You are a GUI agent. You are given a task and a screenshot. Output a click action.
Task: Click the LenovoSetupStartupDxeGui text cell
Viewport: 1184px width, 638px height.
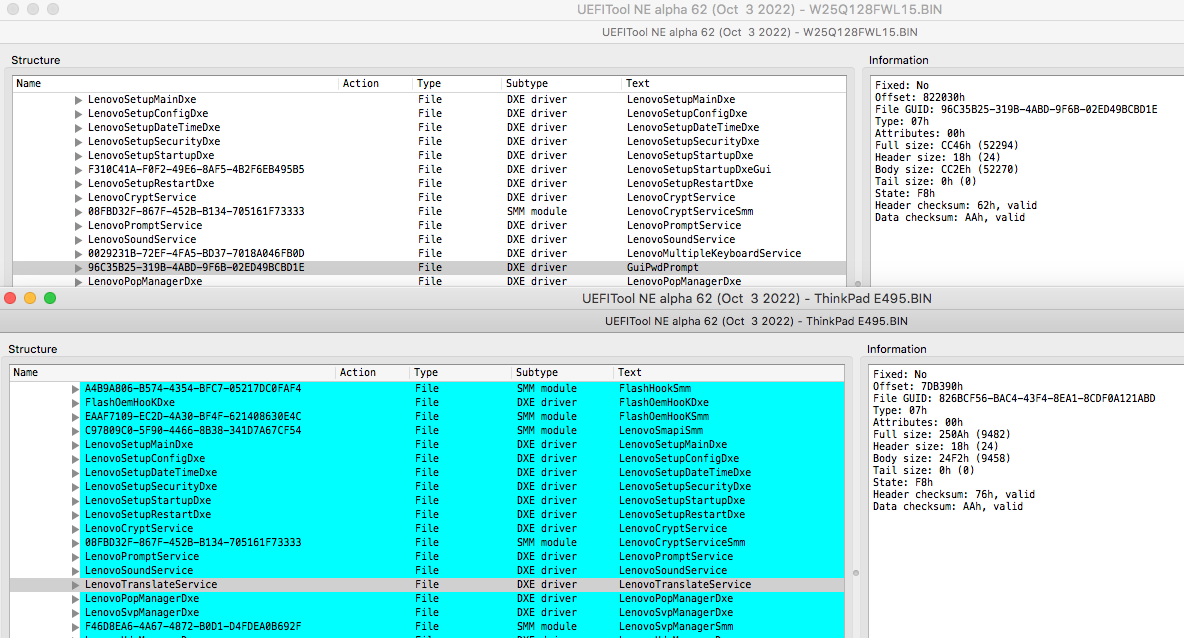(x=698, y=170)
